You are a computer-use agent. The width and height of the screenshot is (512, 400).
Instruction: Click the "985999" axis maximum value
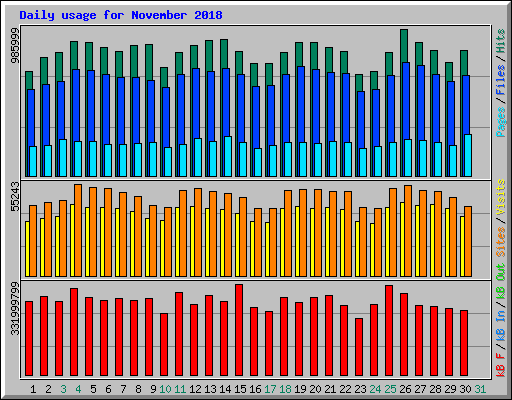click(15, 46)
